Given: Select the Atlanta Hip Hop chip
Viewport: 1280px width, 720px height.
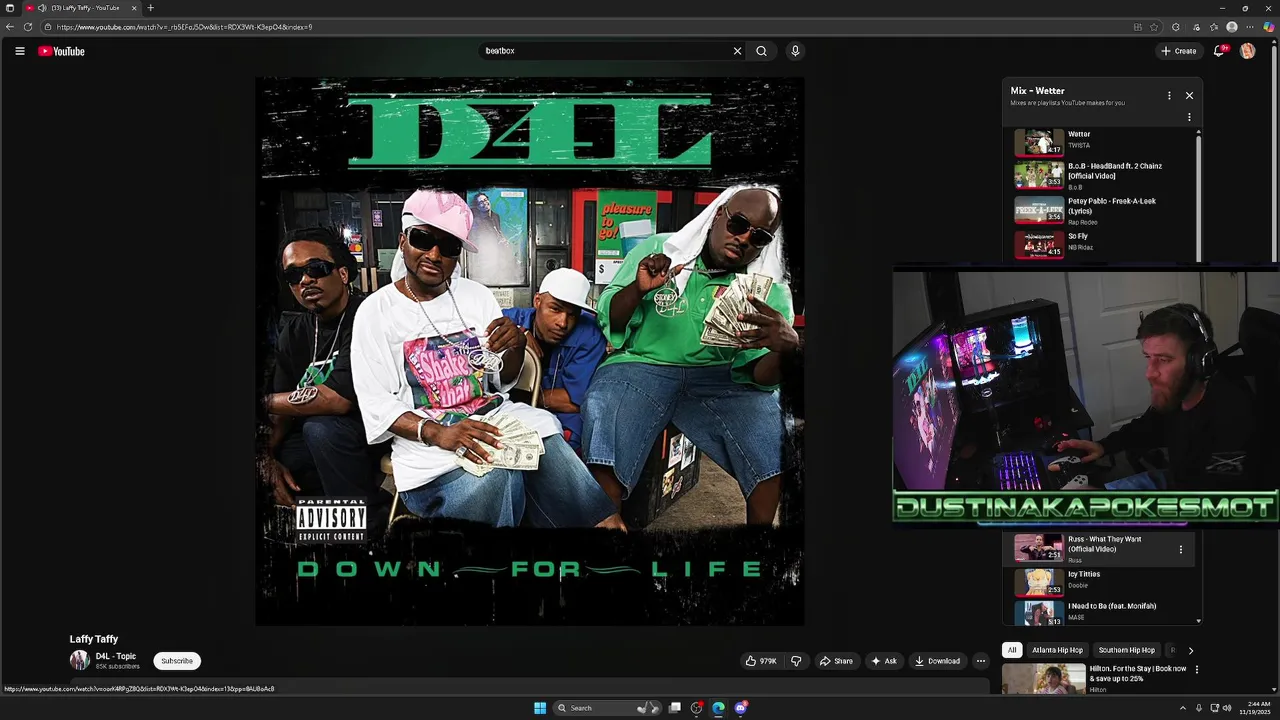Looking at the screenshot, I should coord(1057,650).
